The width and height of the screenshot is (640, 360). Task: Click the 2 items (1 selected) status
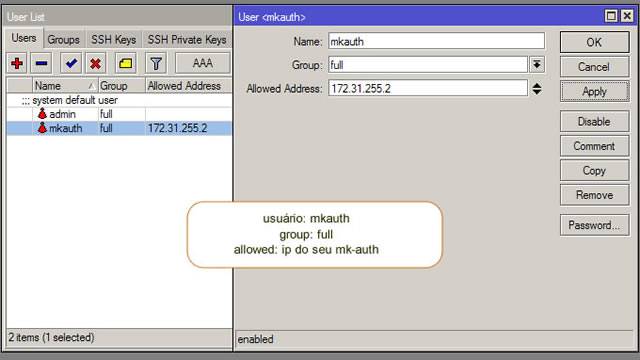pos(51,337)
